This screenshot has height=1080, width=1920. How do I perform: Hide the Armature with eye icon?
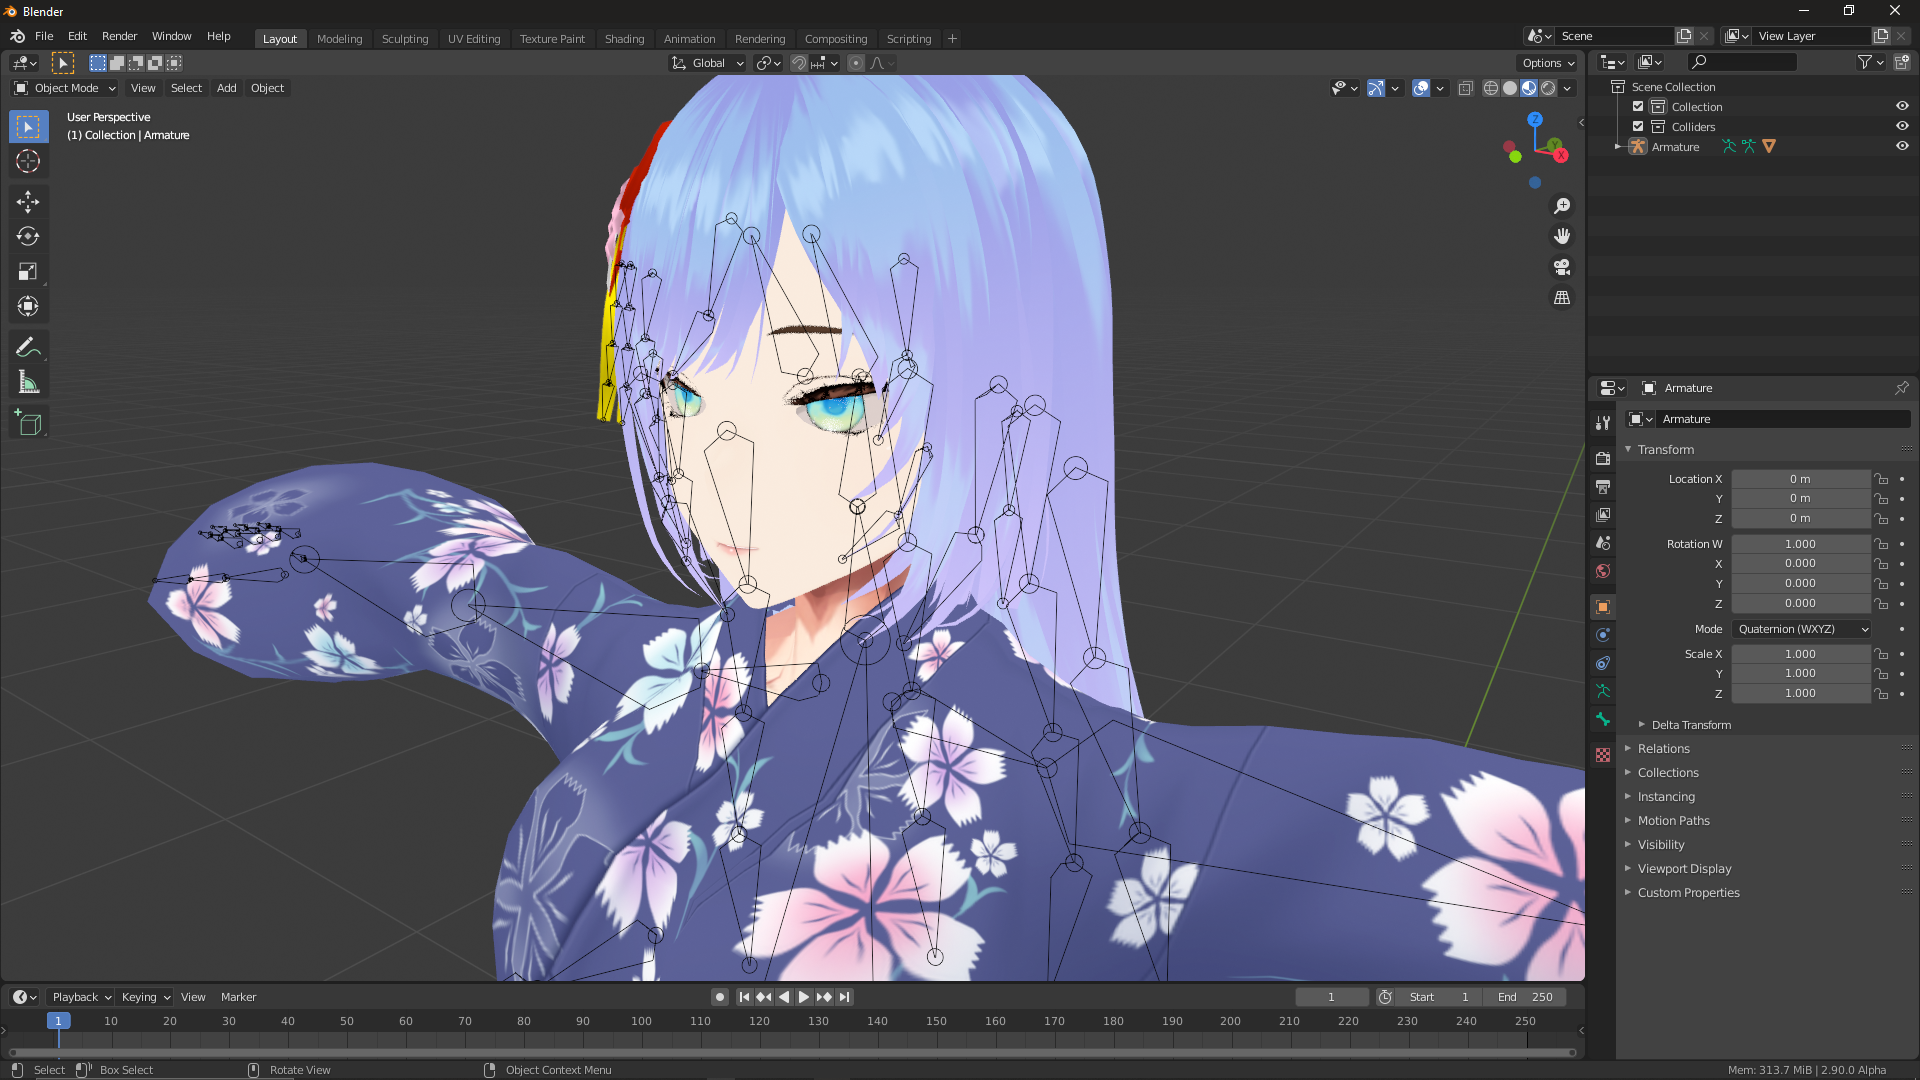pos(1902,147)
